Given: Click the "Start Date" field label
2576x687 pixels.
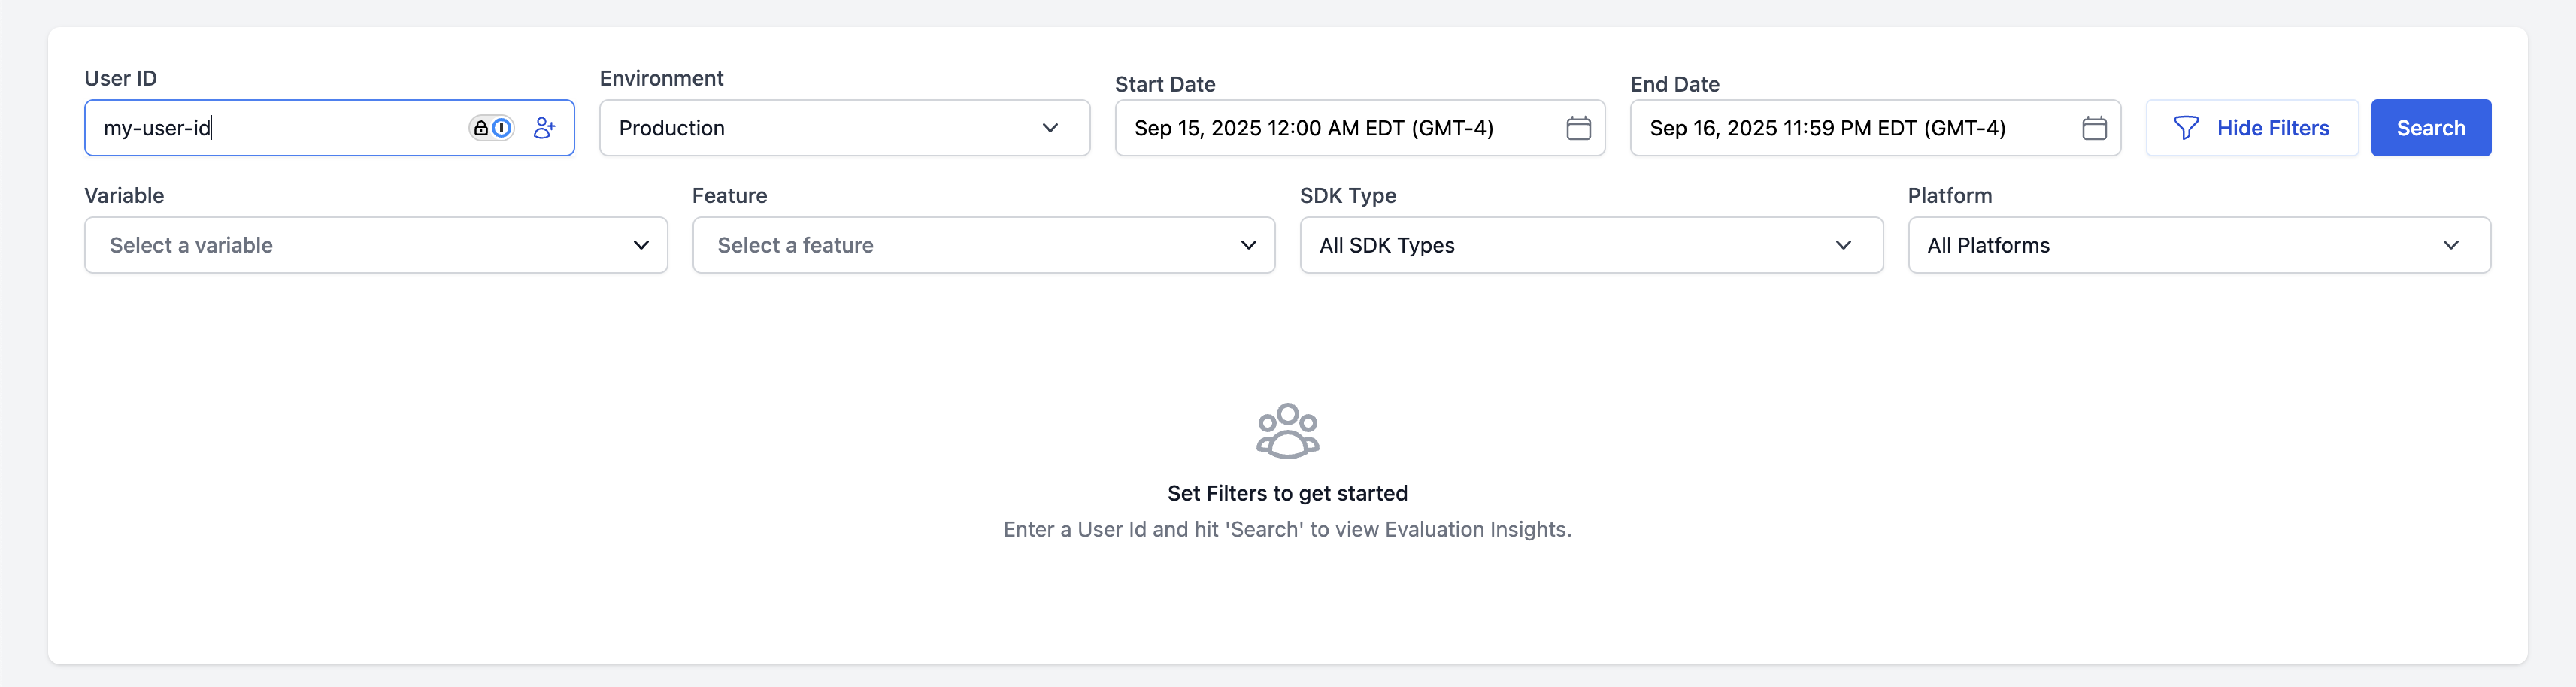Looking at the screenshot, I should point(1164,84).
